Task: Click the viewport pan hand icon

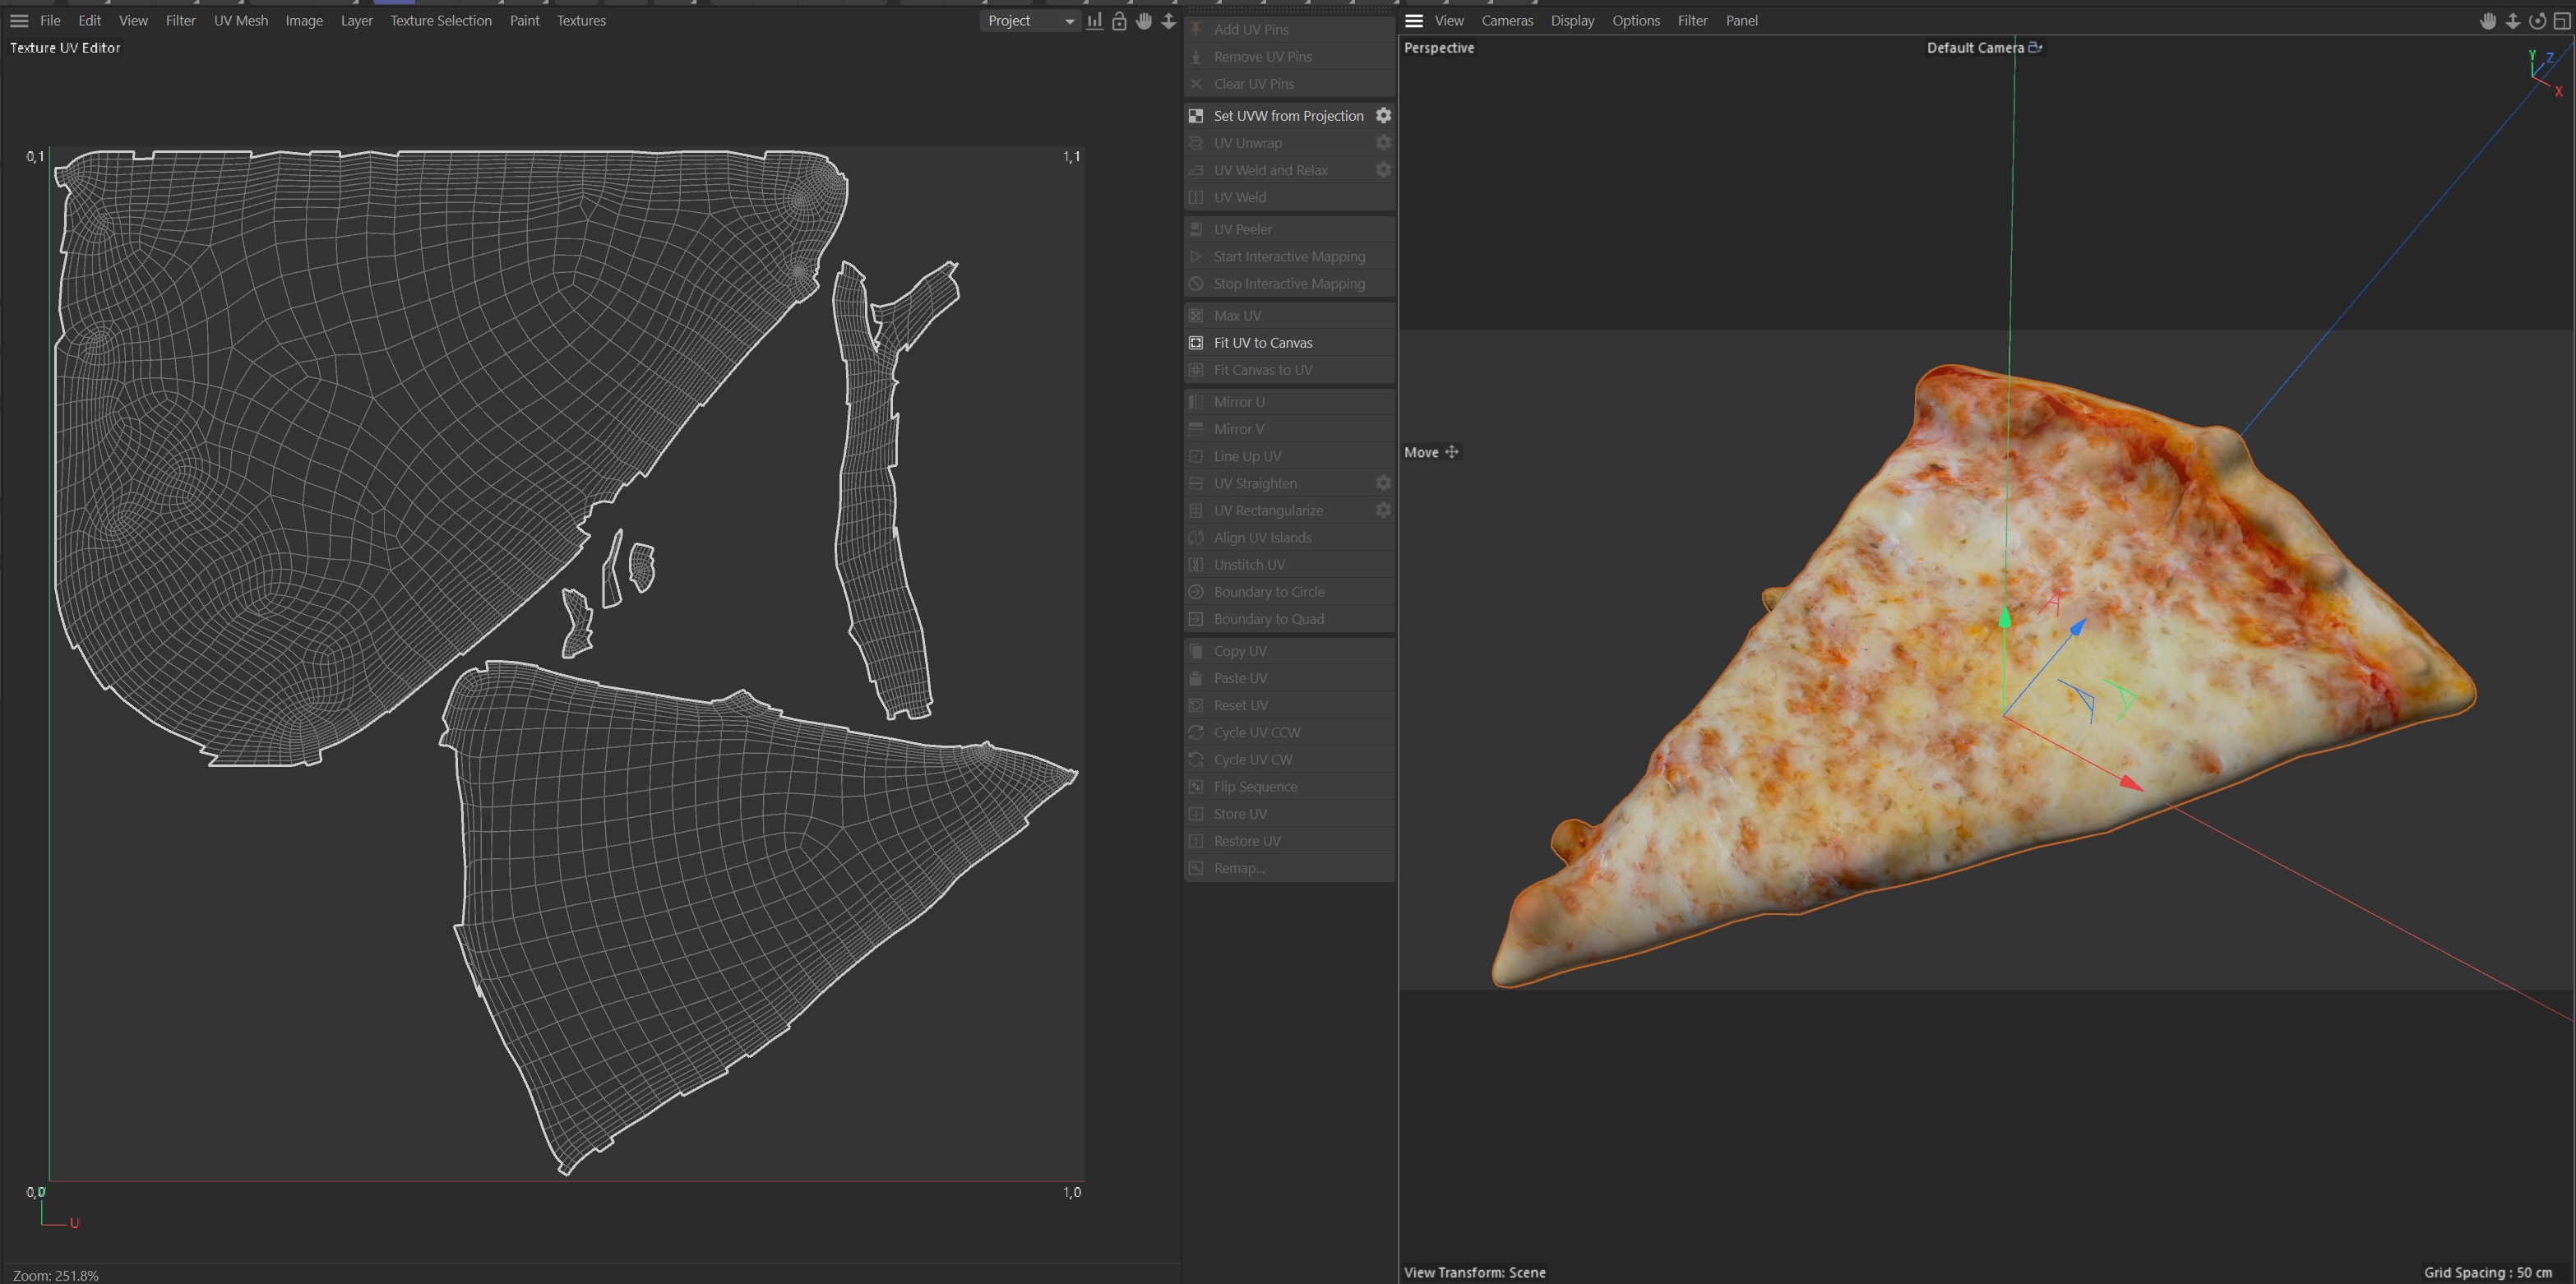Action: click(2488, 21)
